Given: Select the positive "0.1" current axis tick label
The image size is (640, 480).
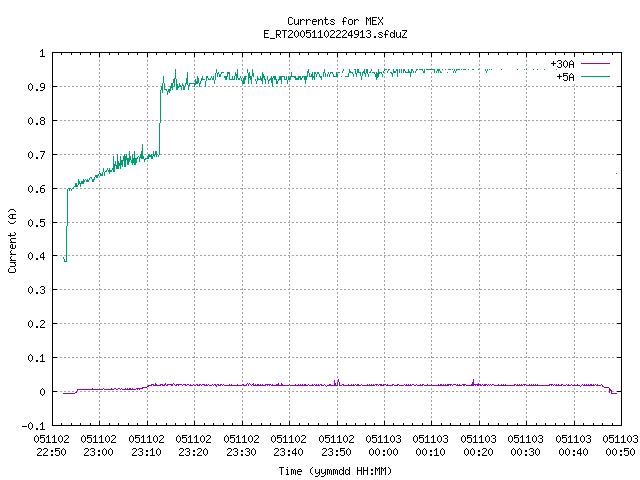Looking at the screenshot, I should pos(36,358).
